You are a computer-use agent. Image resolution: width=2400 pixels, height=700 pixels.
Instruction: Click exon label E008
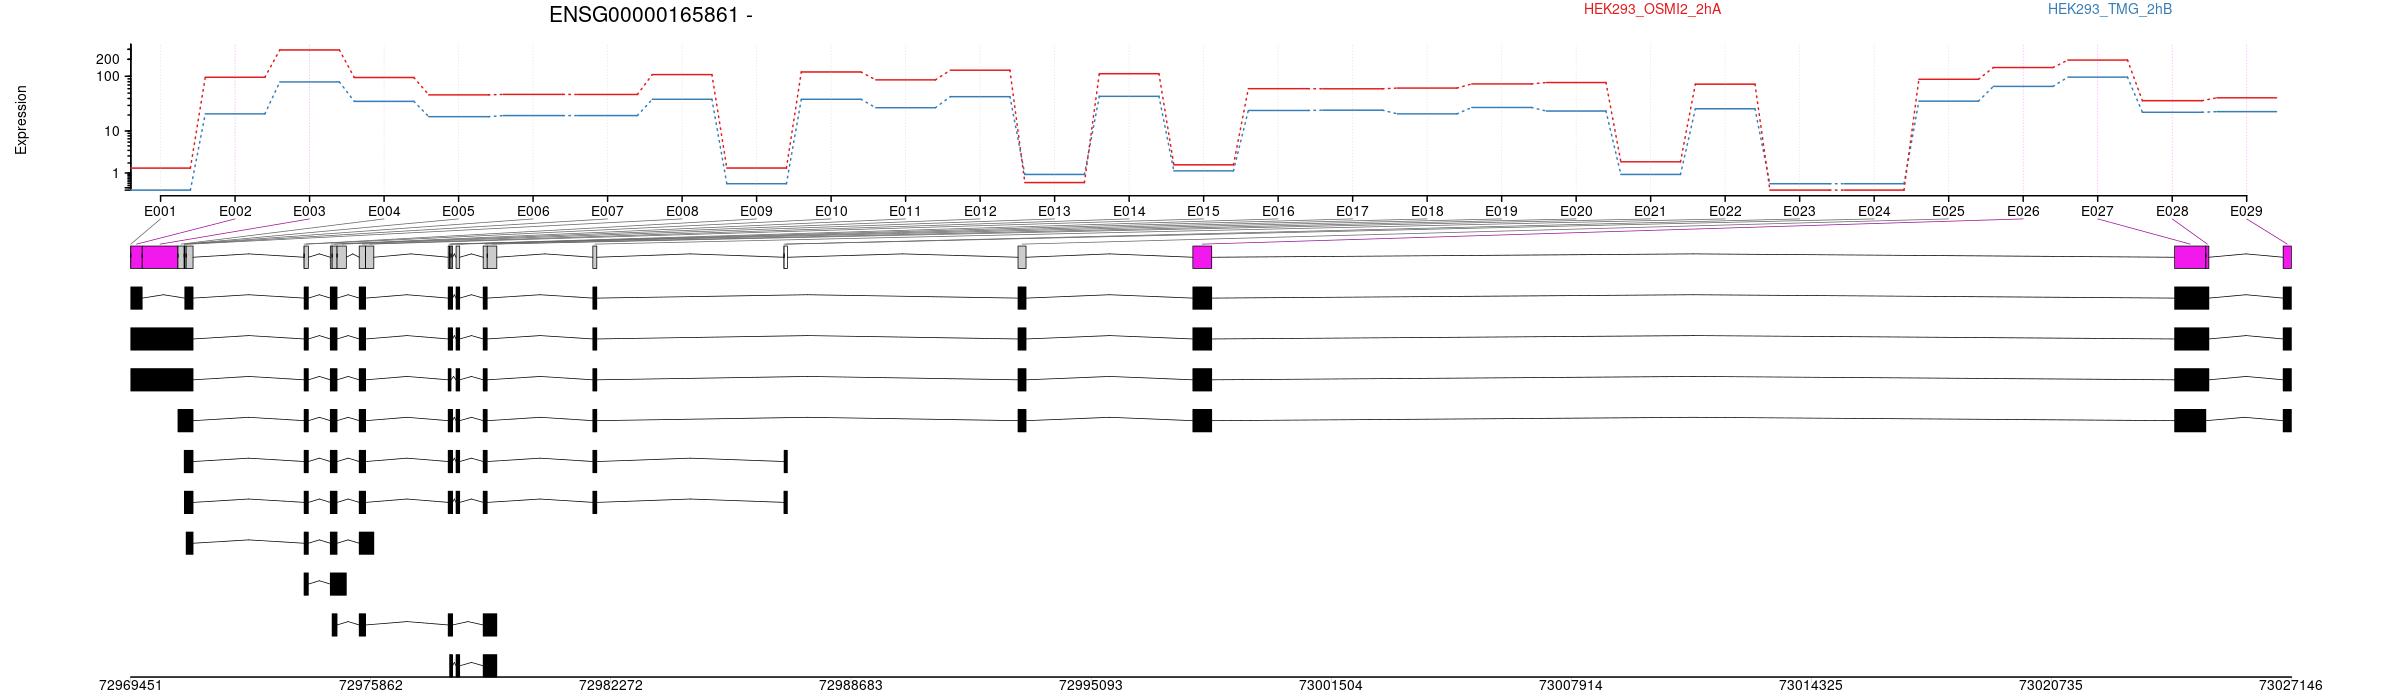click(682, 211)
